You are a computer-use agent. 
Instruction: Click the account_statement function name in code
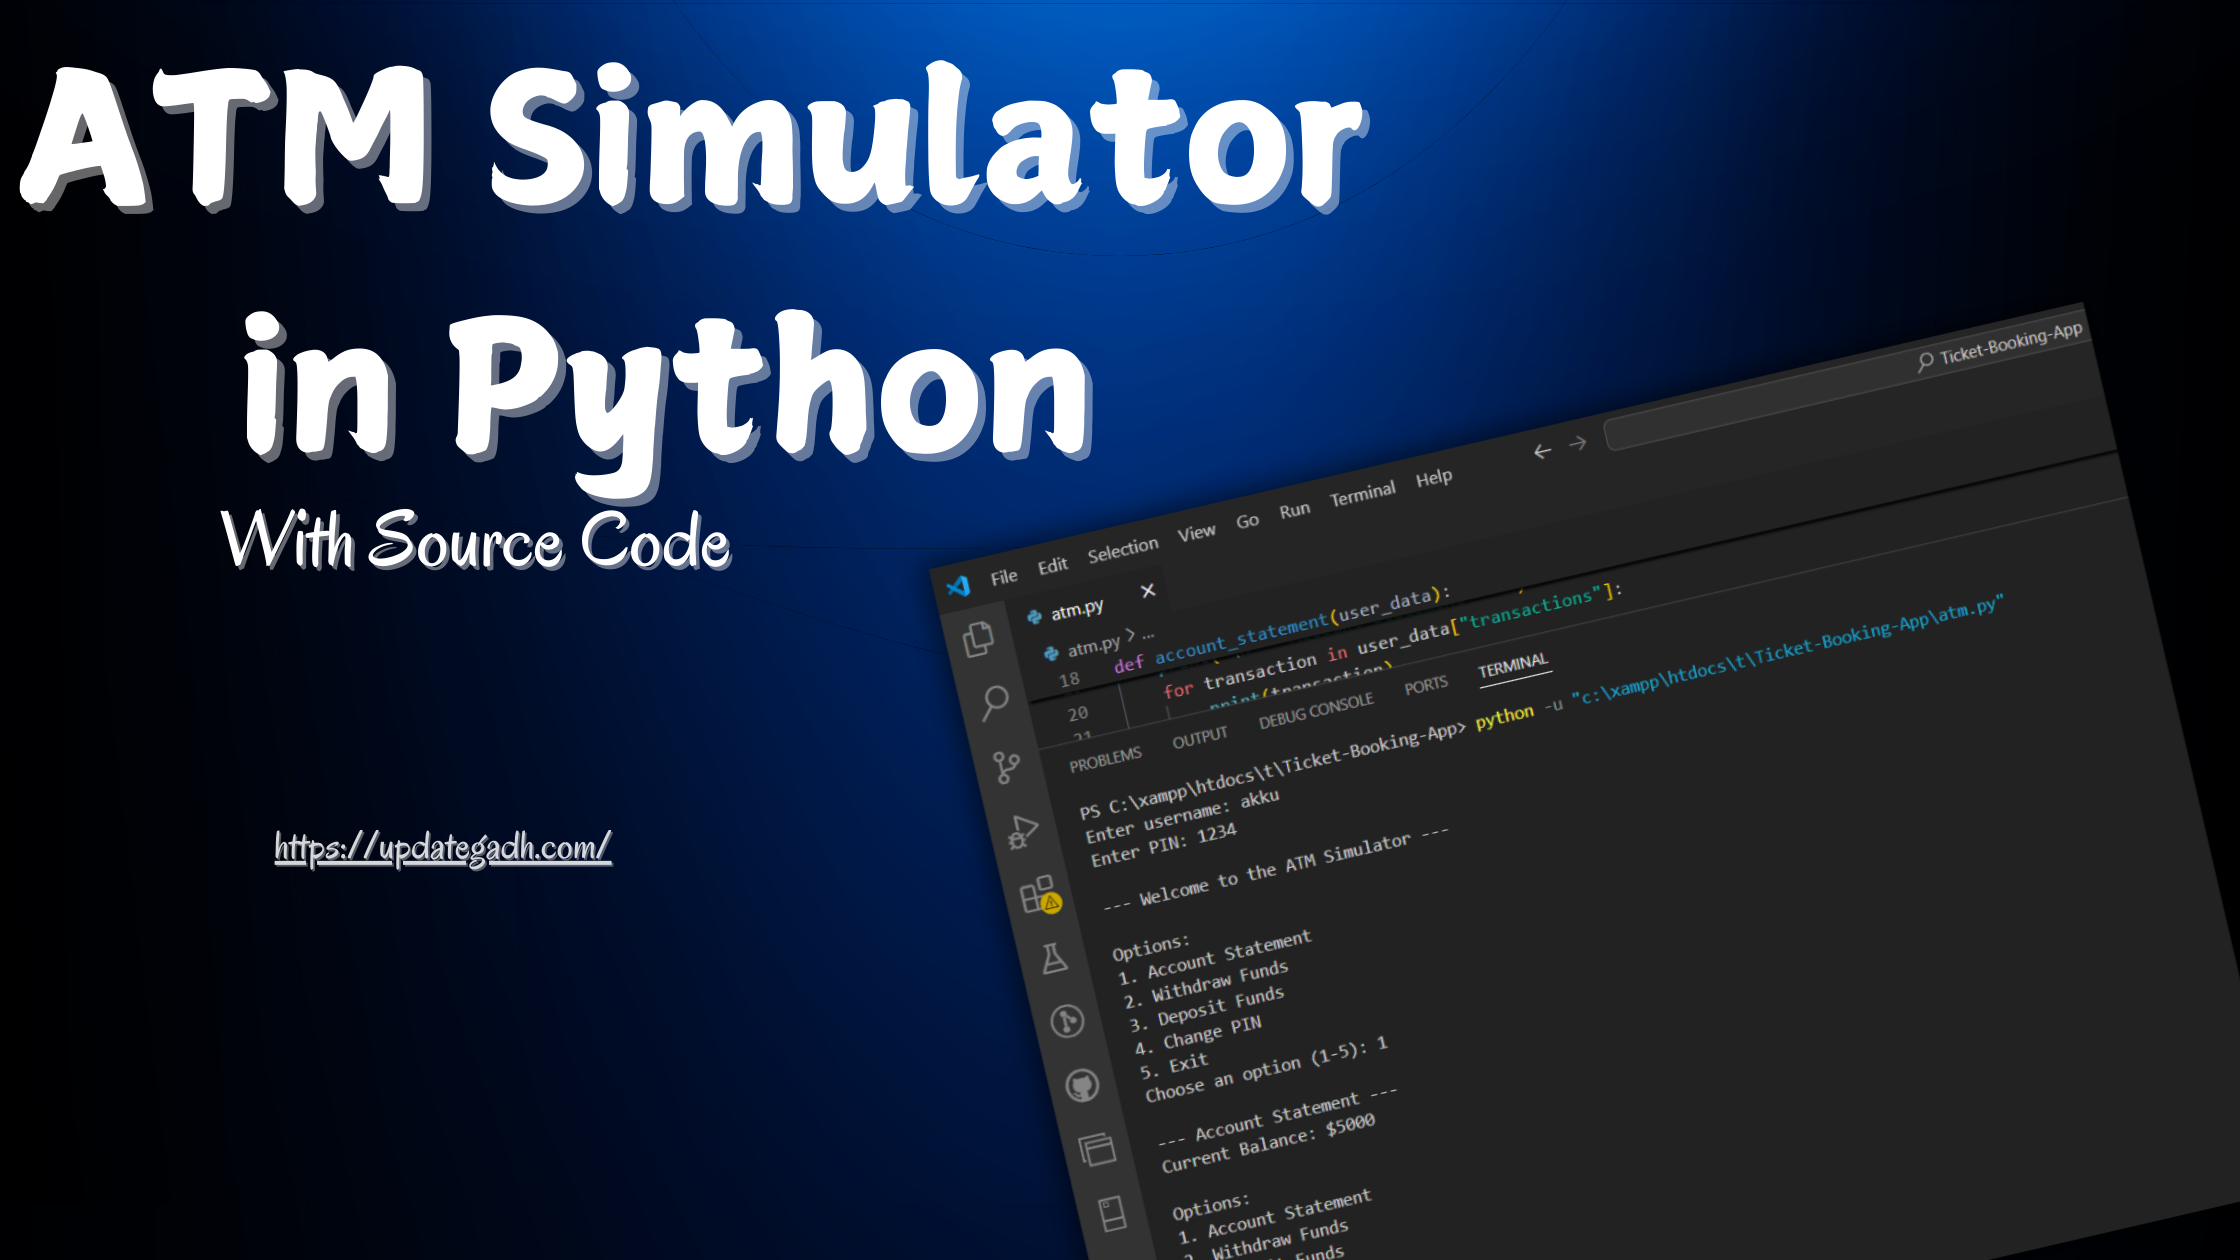point(1241,637)
